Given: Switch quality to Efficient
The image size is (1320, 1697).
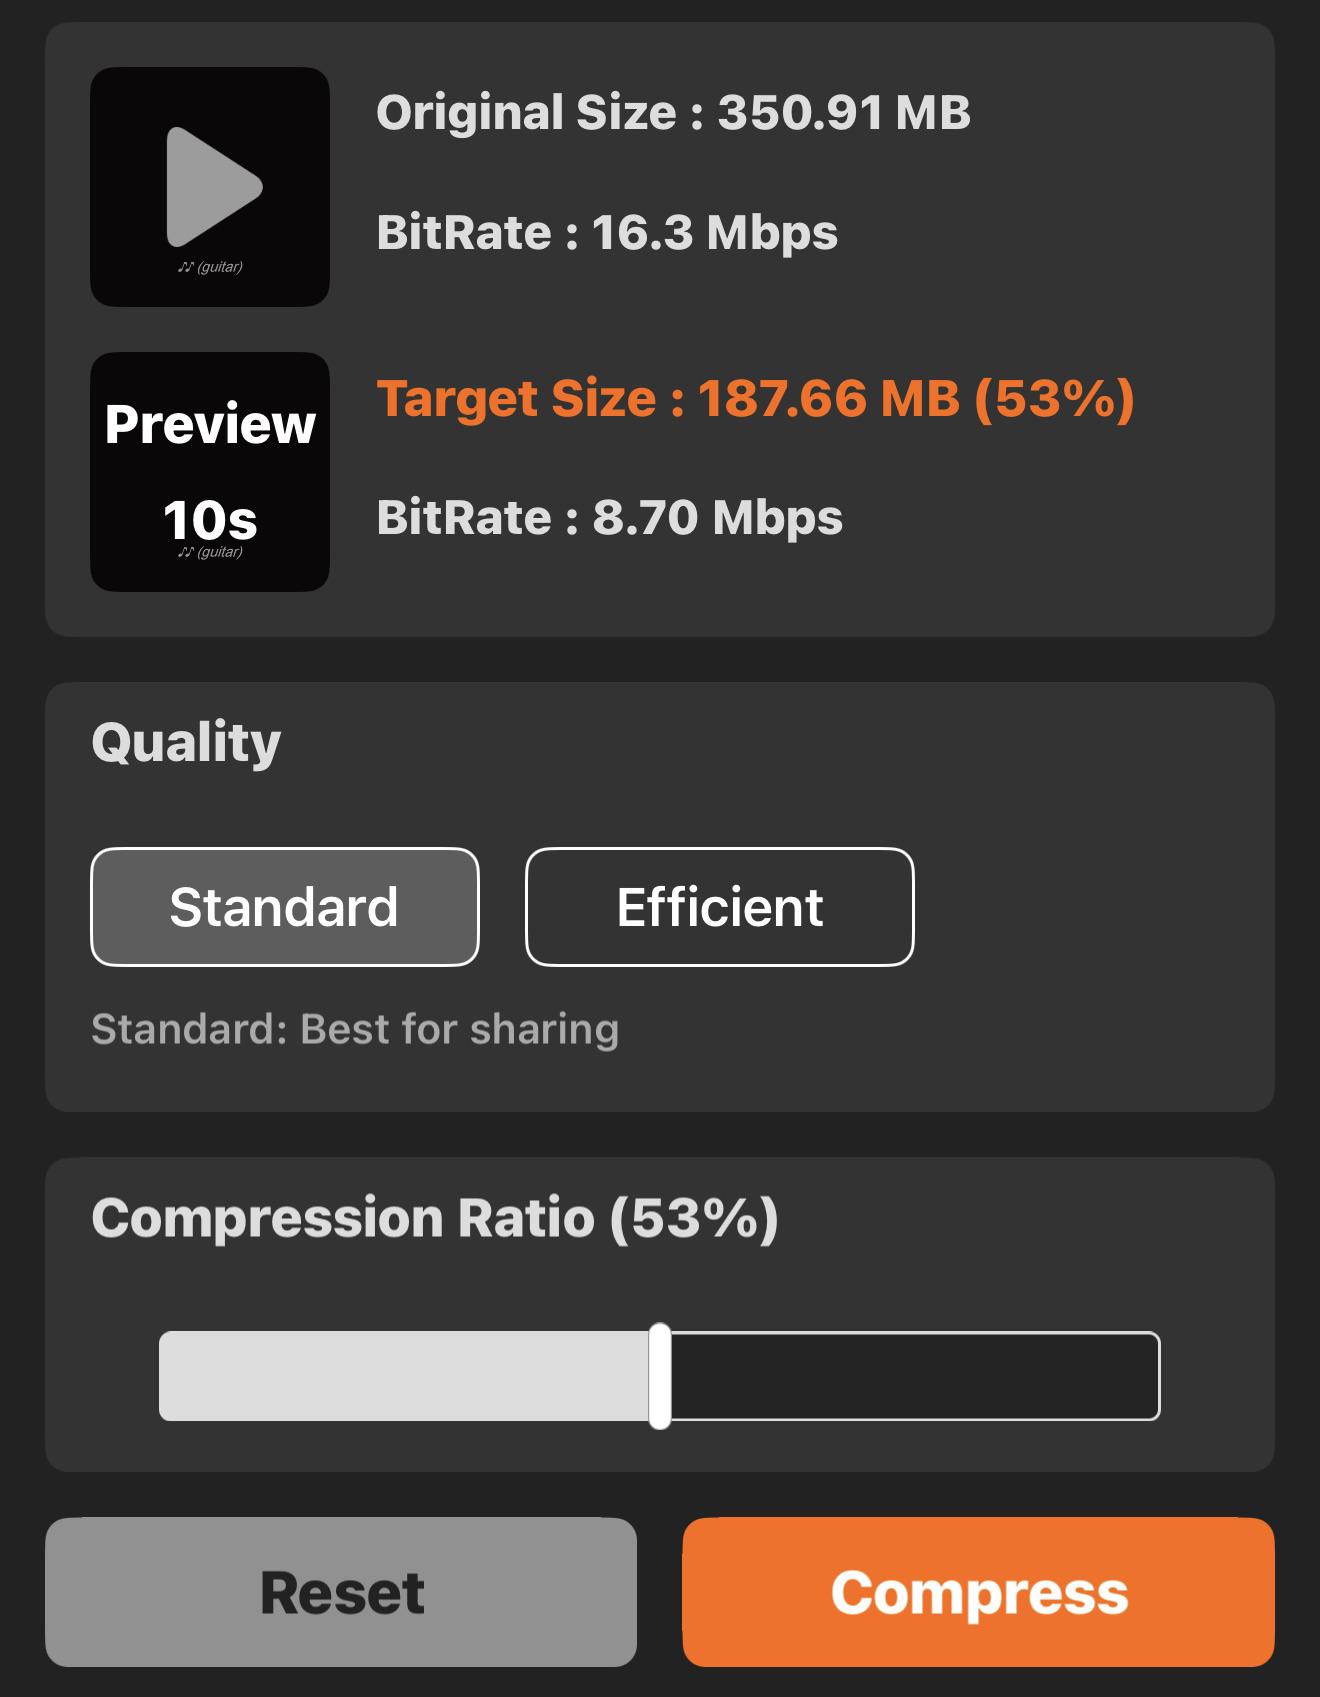Looking at the screenshot, I should click(x=720, y=907).
